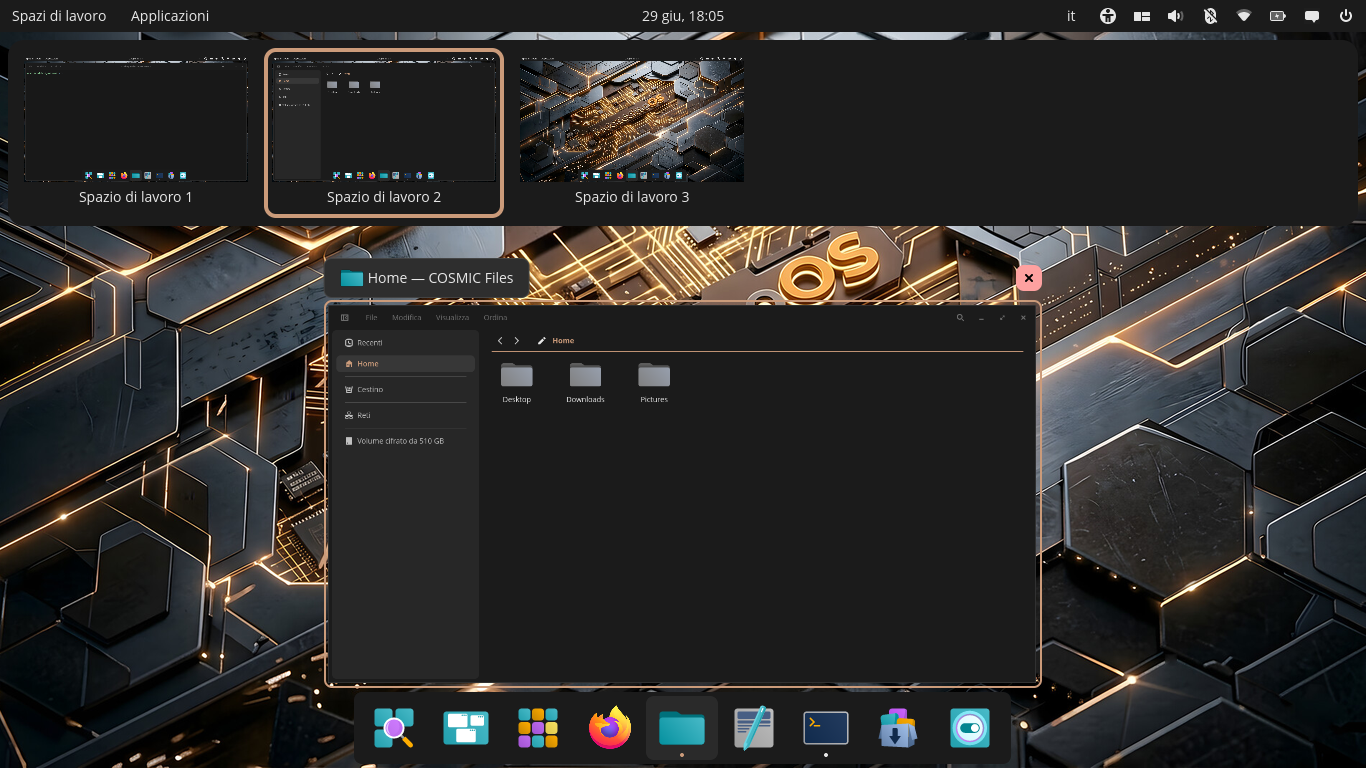1366x768 pixels.
Task: Open the text editor dock icon
Action: [x=754, y=728]
